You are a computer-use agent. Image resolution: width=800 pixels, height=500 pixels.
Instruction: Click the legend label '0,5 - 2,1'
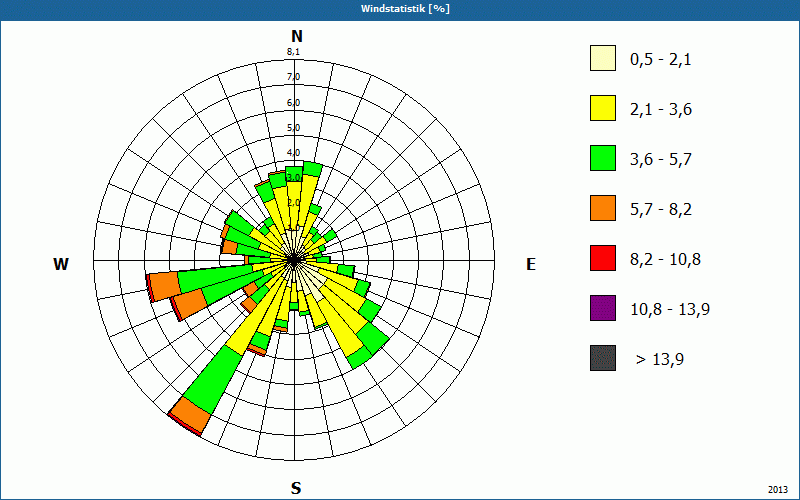pyautogui.click(x=661, y=60)
